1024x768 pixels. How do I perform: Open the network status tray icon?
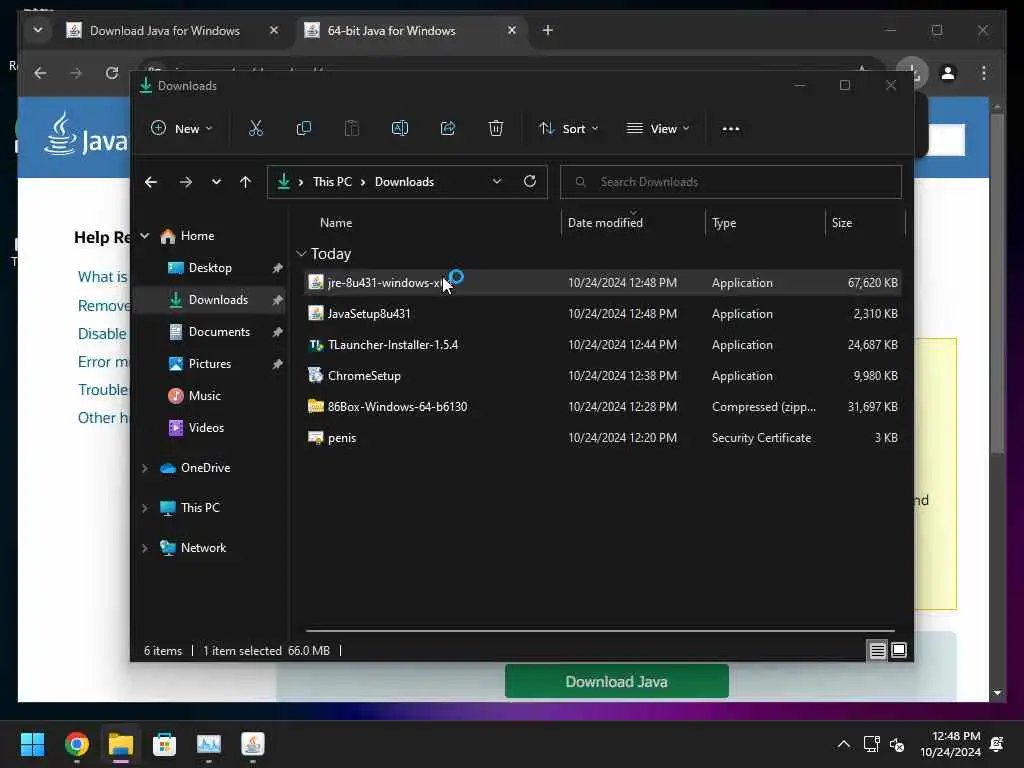(x=871, y=744)
